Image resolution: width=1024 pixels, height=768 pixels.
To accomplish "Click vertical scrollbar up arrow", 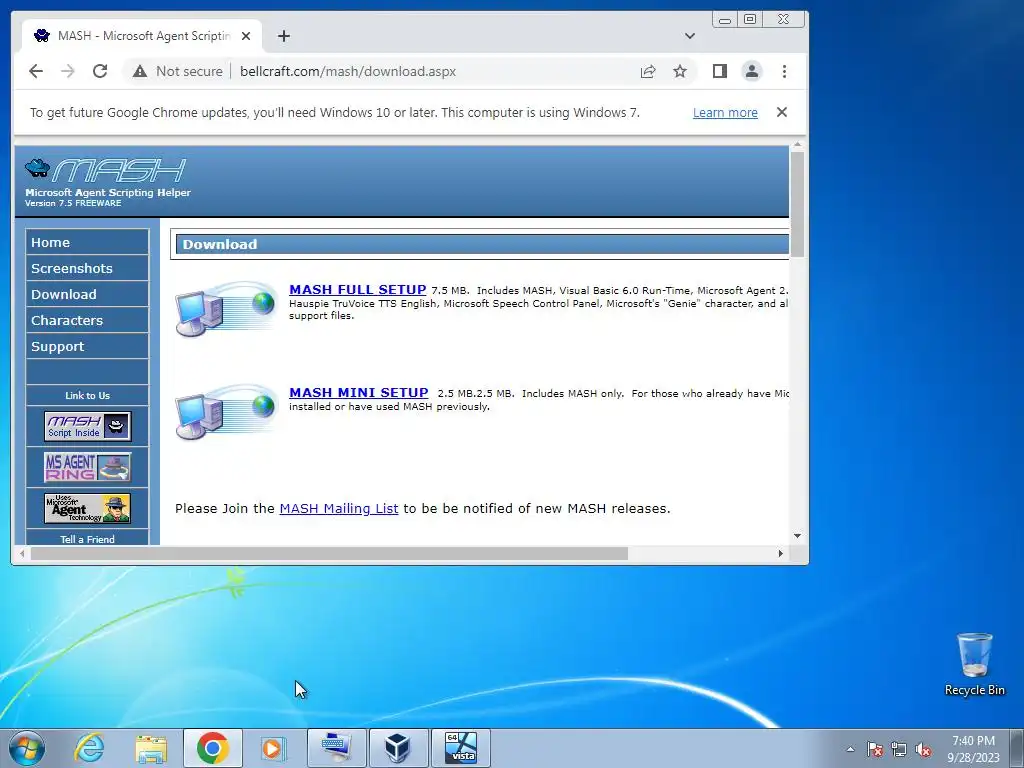I will (x=797, y=145).
